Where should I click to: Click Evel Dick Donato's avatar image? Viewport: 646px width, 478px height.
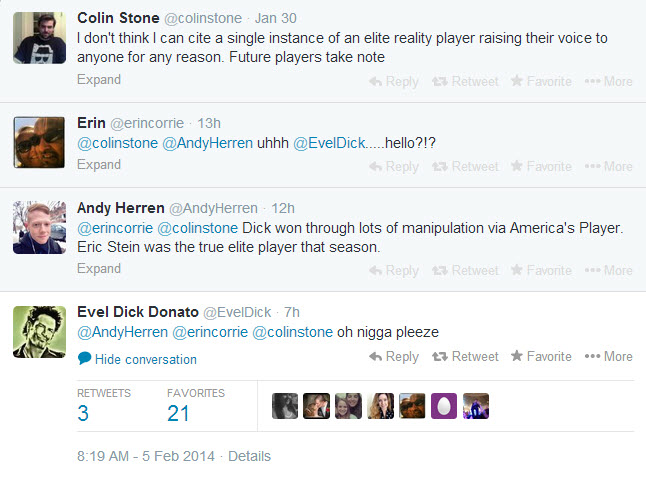40,331
